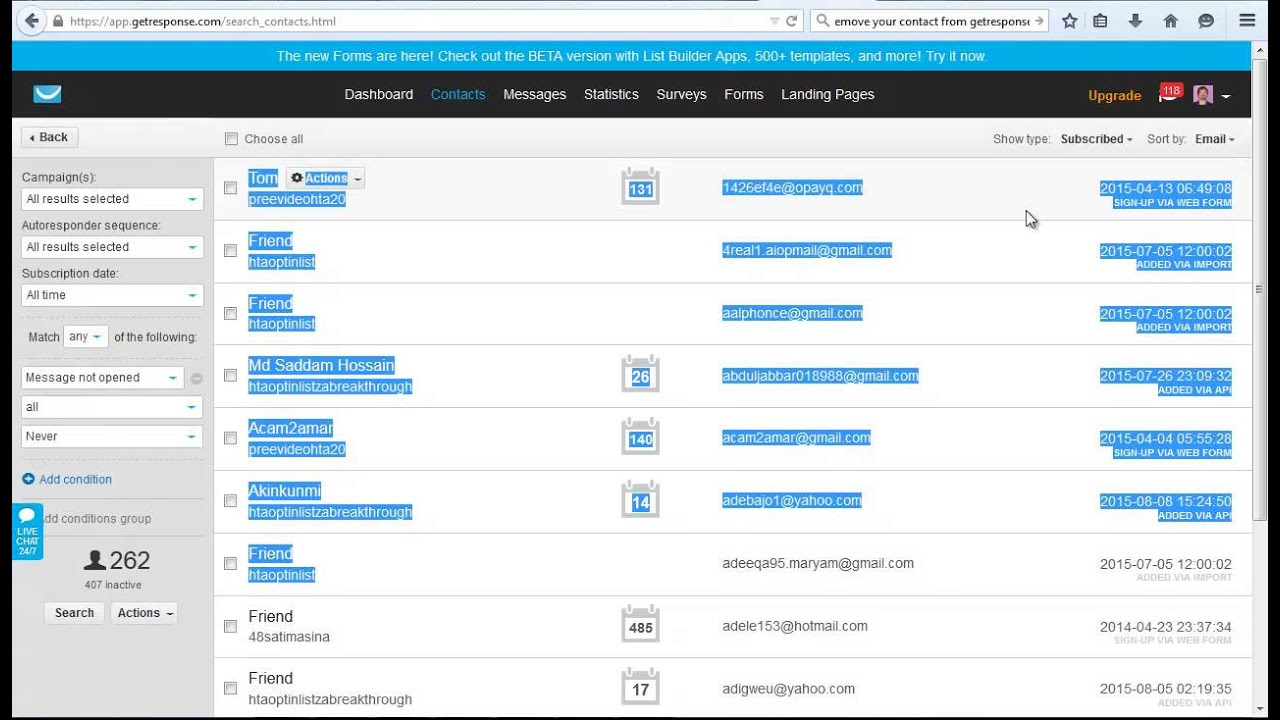Select checkbox for Acam2amar contact
Screen dimensions: 1280x720
point(230,438)
